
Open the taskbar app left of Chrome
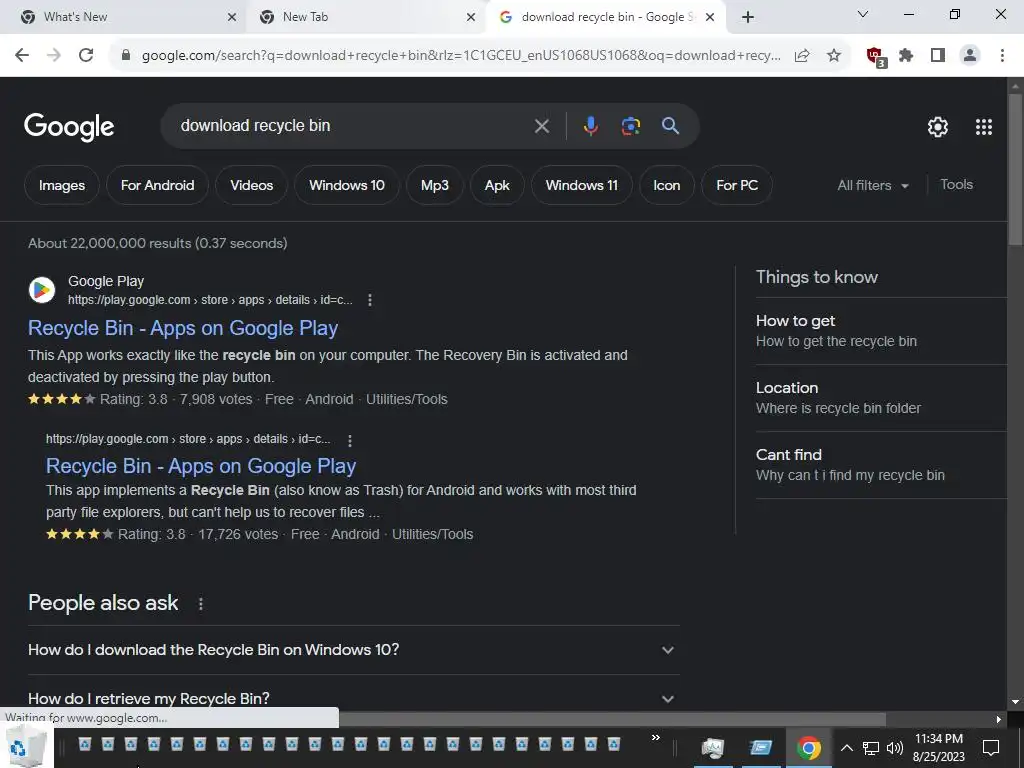[x=760, y=748]
